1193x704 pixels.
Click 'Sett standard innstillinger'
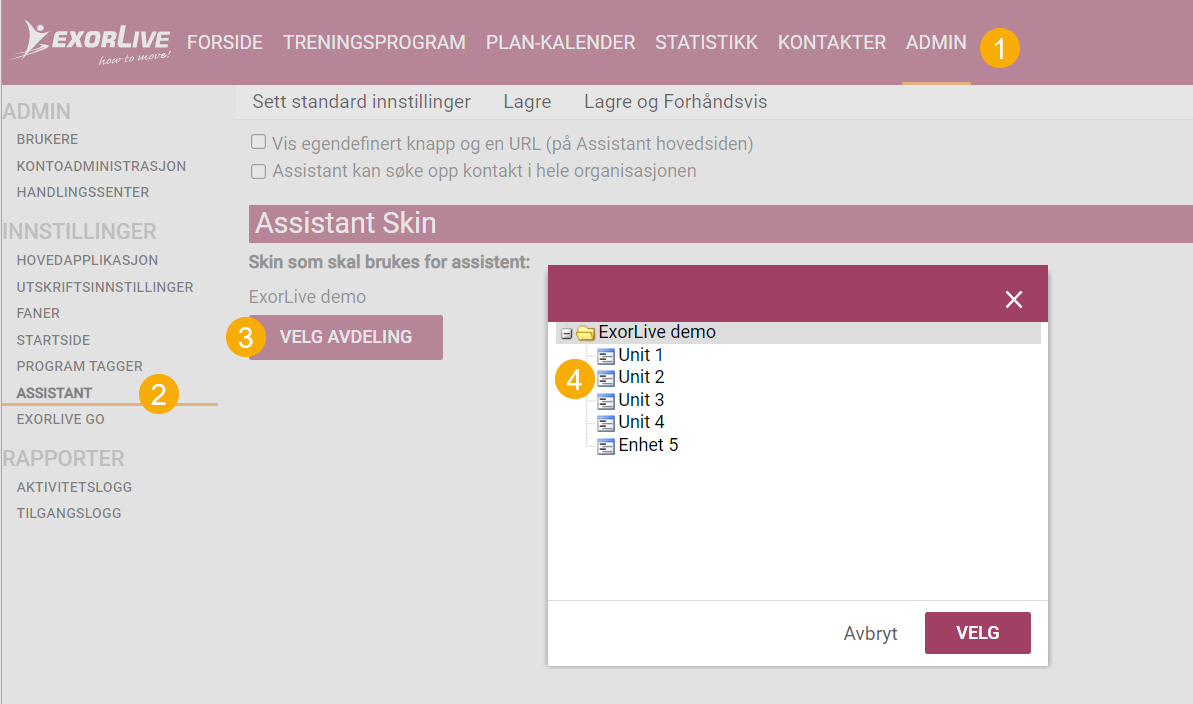[361, 102]
